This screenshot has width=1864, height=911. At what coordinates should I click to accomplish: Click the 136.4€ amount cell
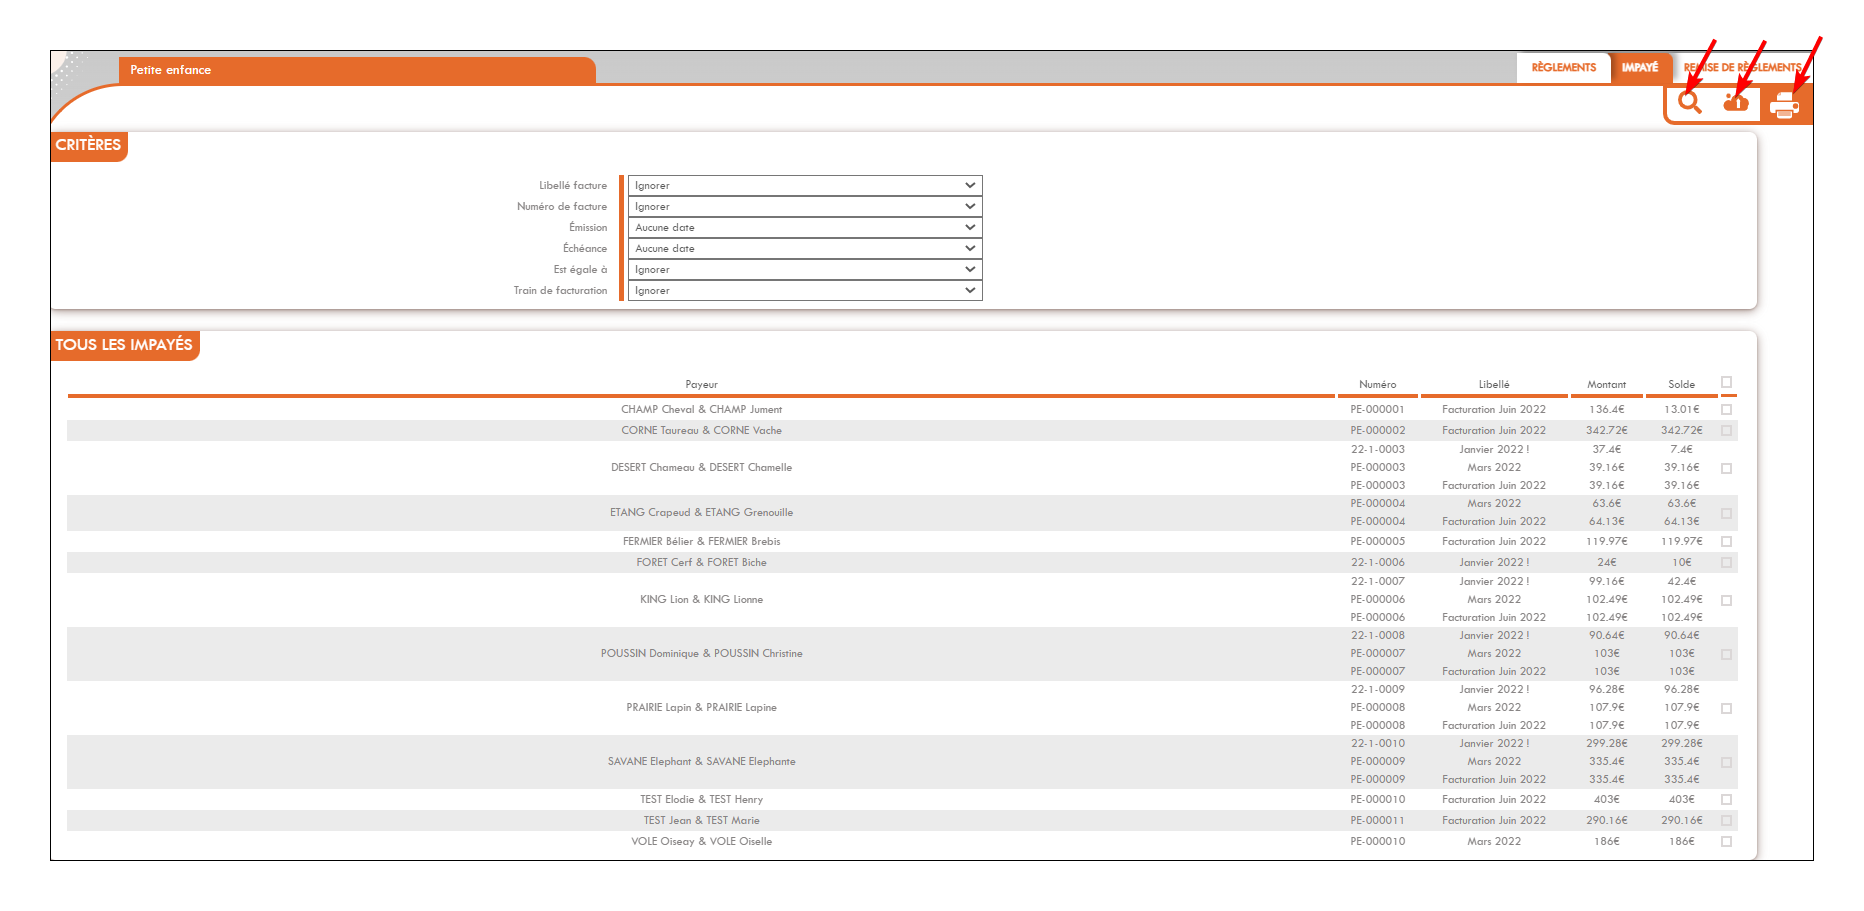[1606, 410]
